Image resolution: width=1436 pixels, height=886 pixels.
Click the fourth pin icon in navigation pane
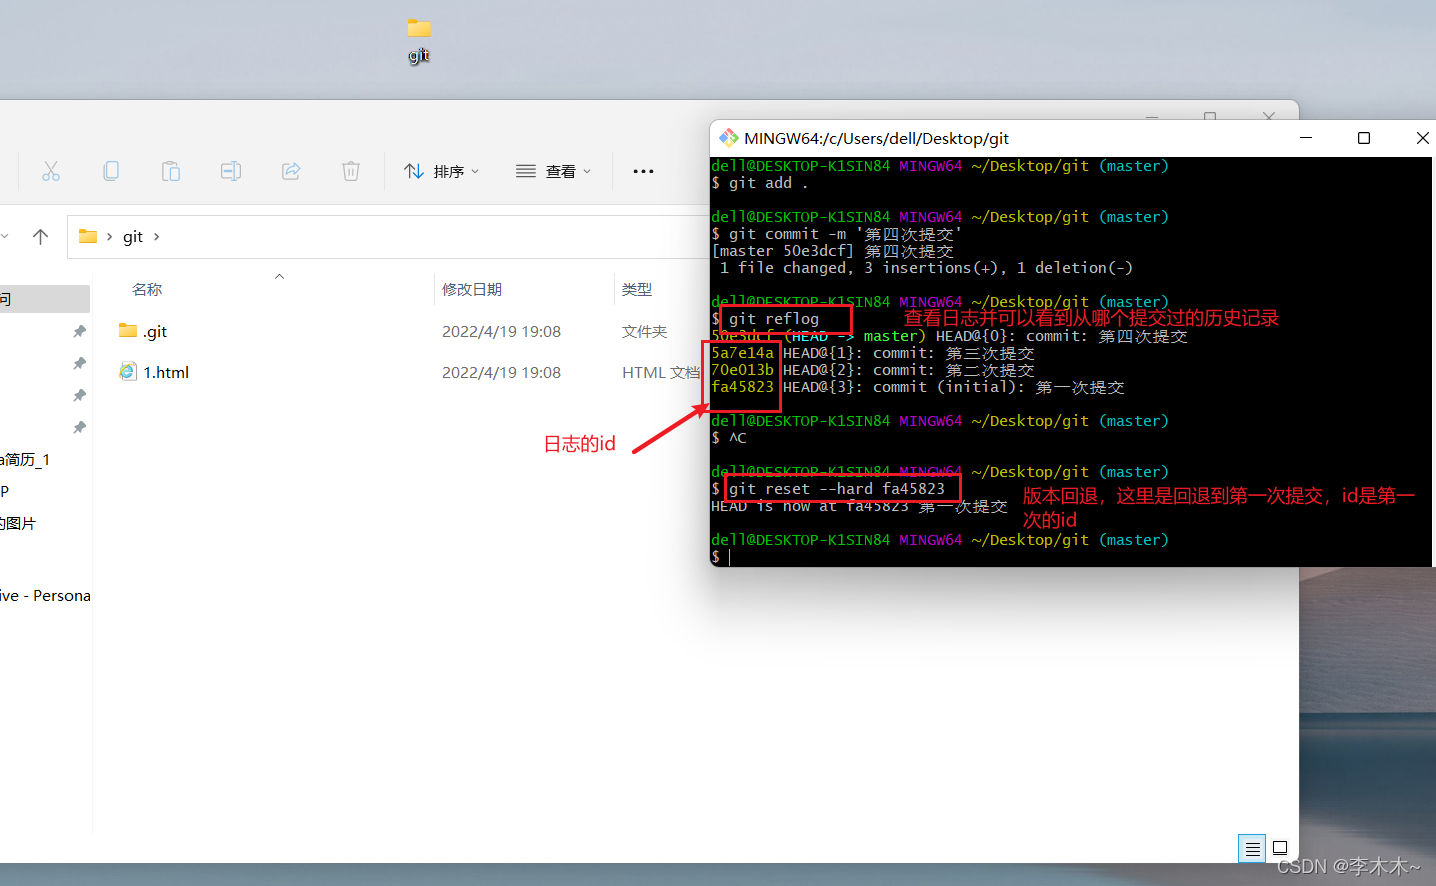(79, 427)
